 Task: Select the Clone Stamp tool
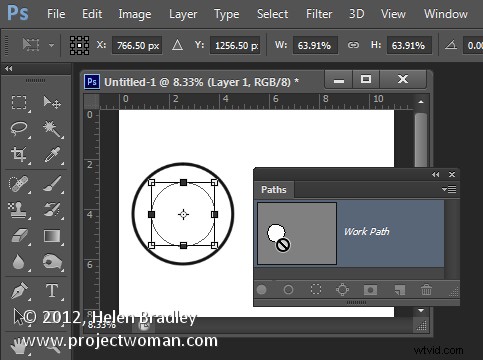coord(17,210)
